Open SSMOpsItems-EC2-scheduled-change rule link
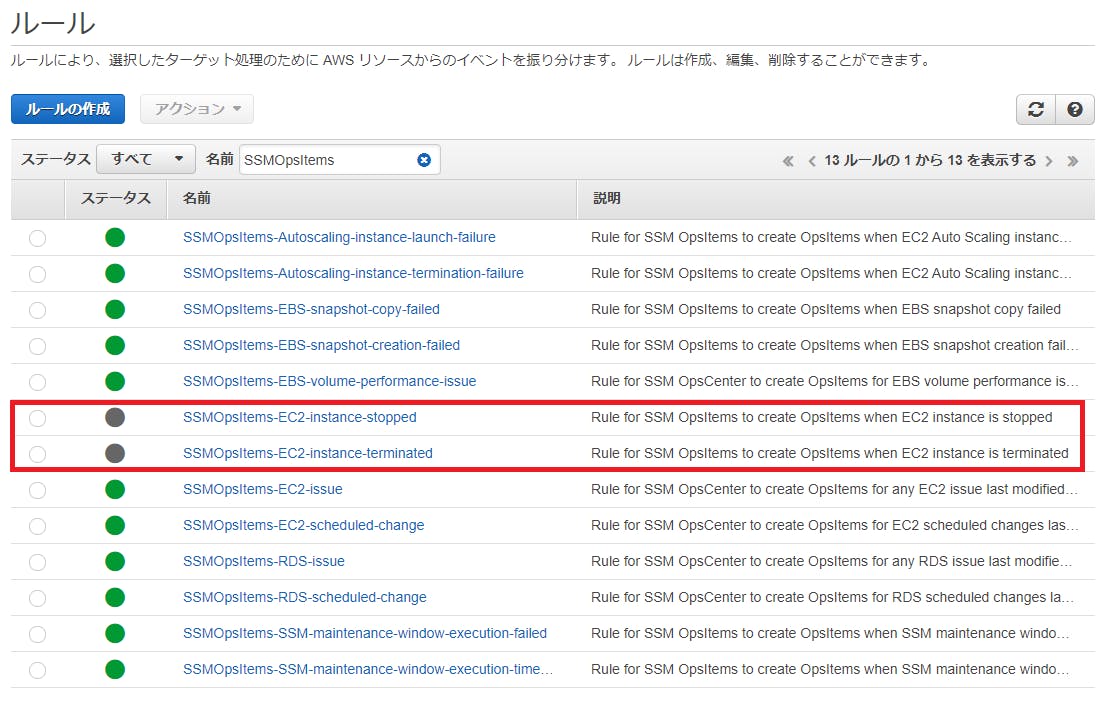Viewport: 1099px width, 702px height. click(x=303, y=525)
